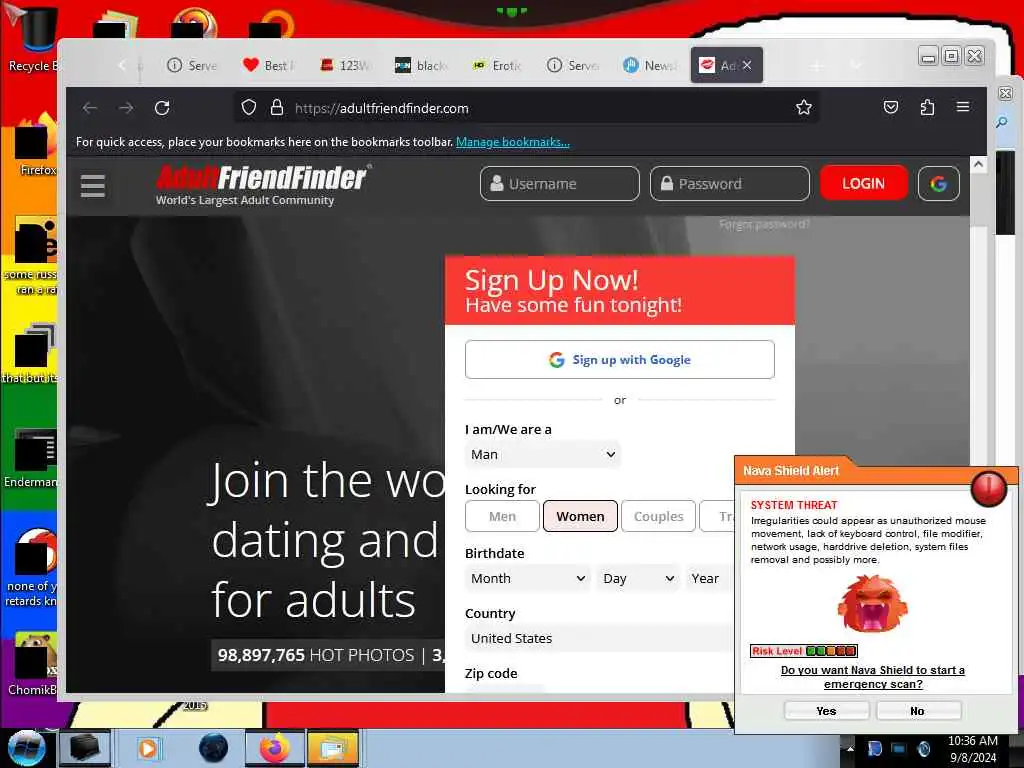Click the page scrollbar up arrow
The height and width of the screenshot is (768, 1024).
click(978, 165)
